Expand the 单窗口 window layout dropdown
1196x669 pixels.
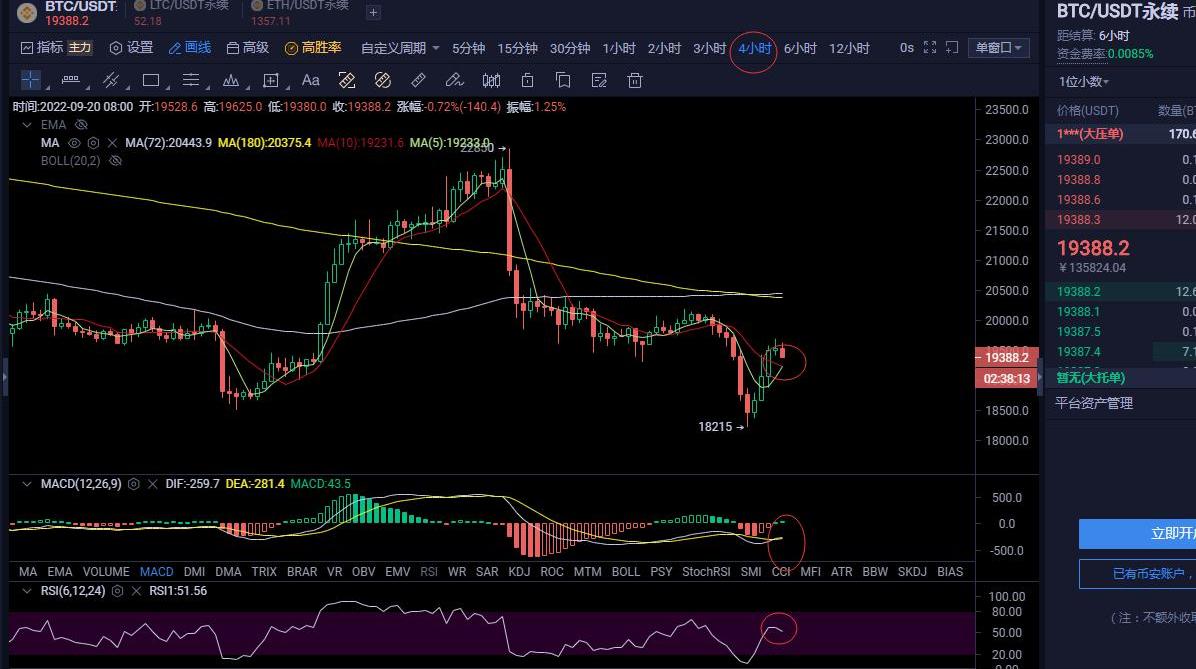[x=998, y=48]
